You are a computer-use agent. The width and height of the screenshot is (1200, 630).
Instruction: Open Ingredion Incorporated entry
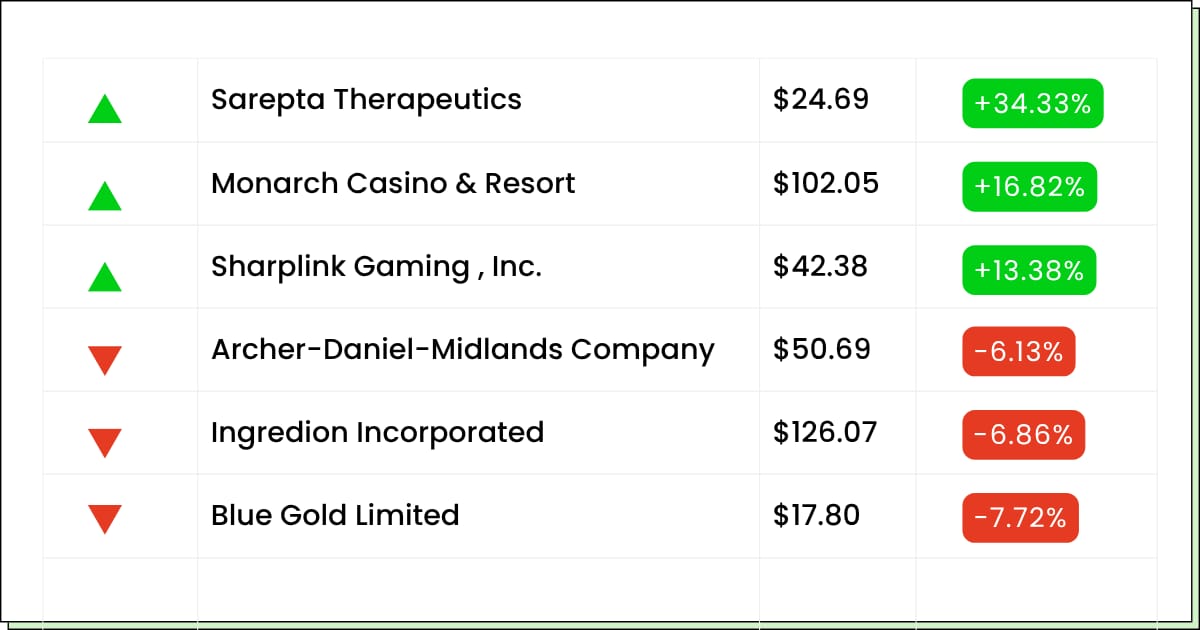pos(377,433)
